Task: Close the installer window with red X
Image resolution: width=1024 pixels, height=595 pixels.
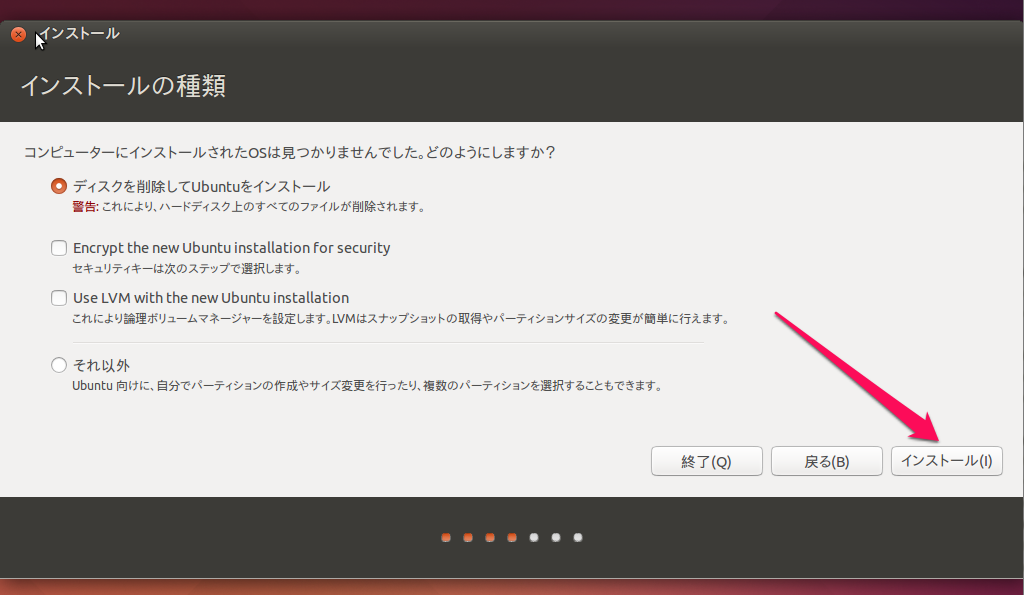Action: (x=18, y=35)
